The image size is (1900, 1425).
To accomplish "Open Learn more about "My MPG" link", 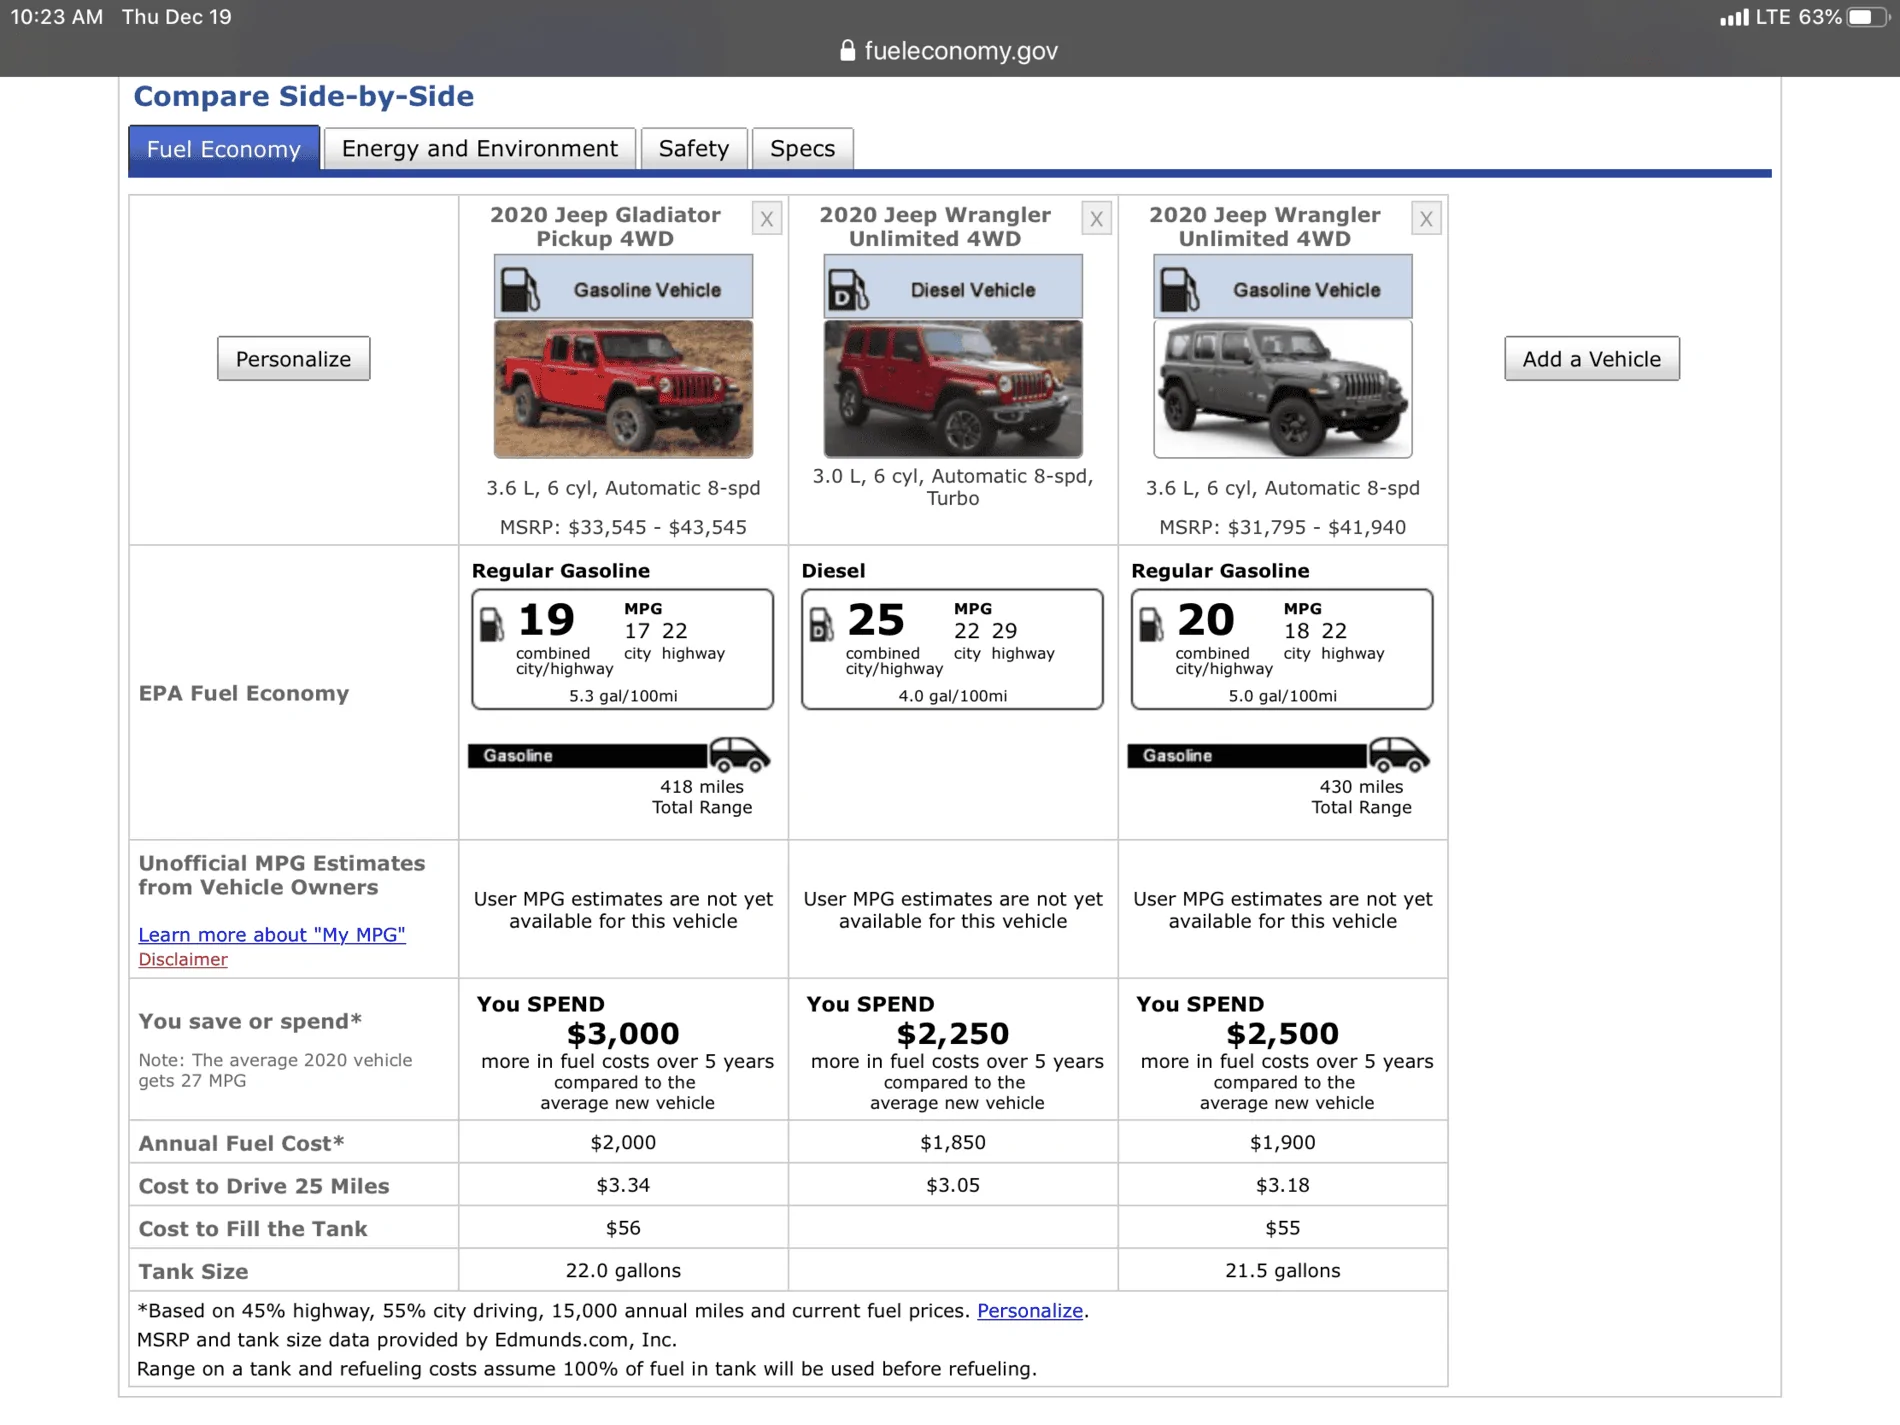I will pos(272,935).
